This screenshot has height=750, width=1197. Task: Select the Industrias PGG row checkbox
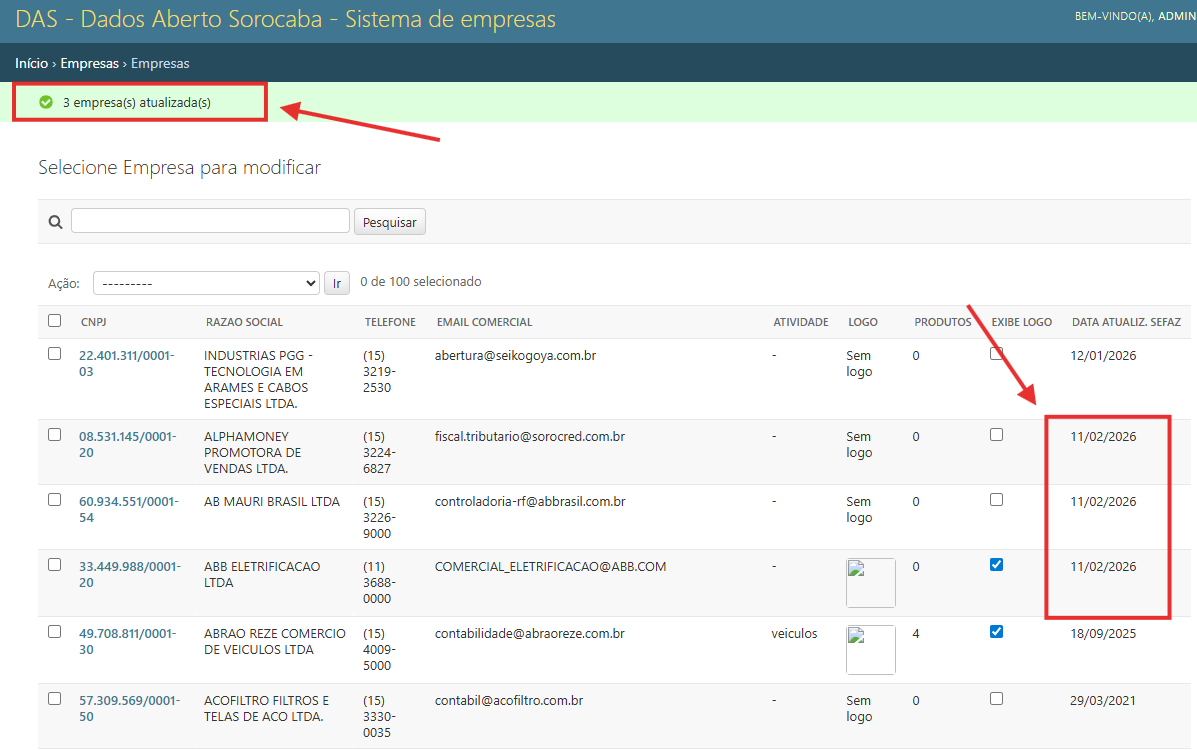pos(54,354)
